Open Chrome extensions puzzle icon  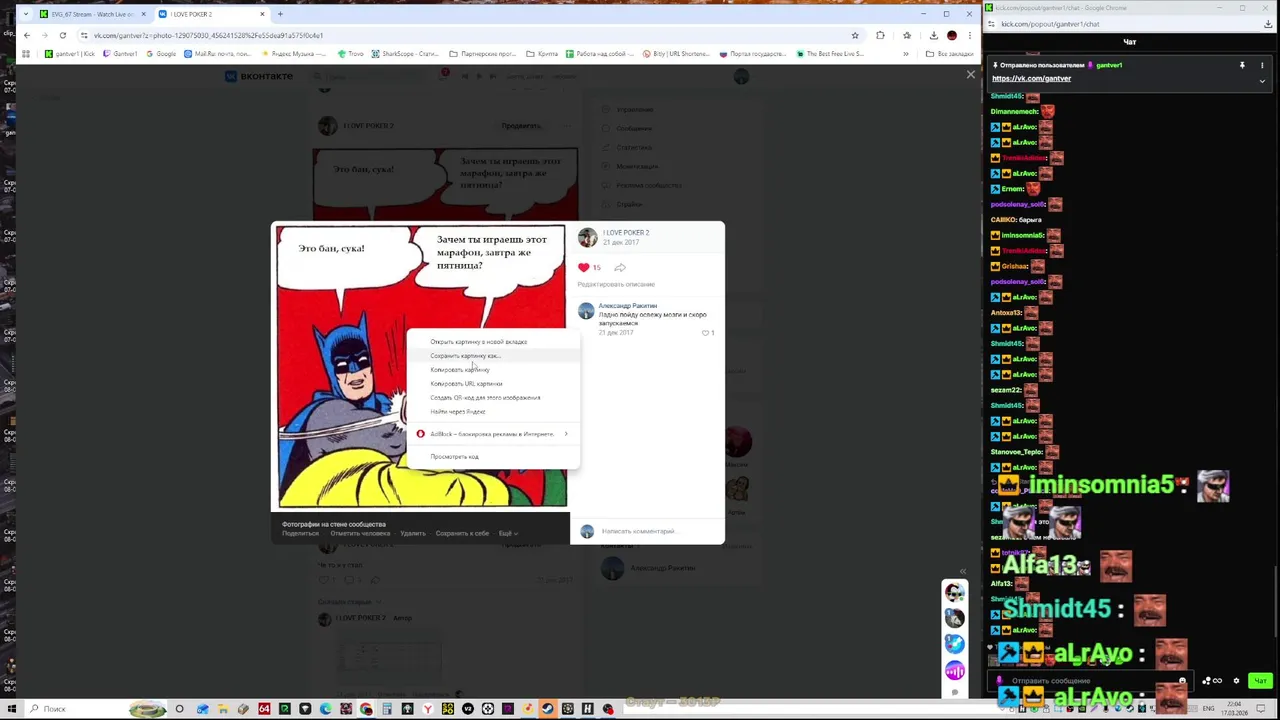[x=880, y=35]
